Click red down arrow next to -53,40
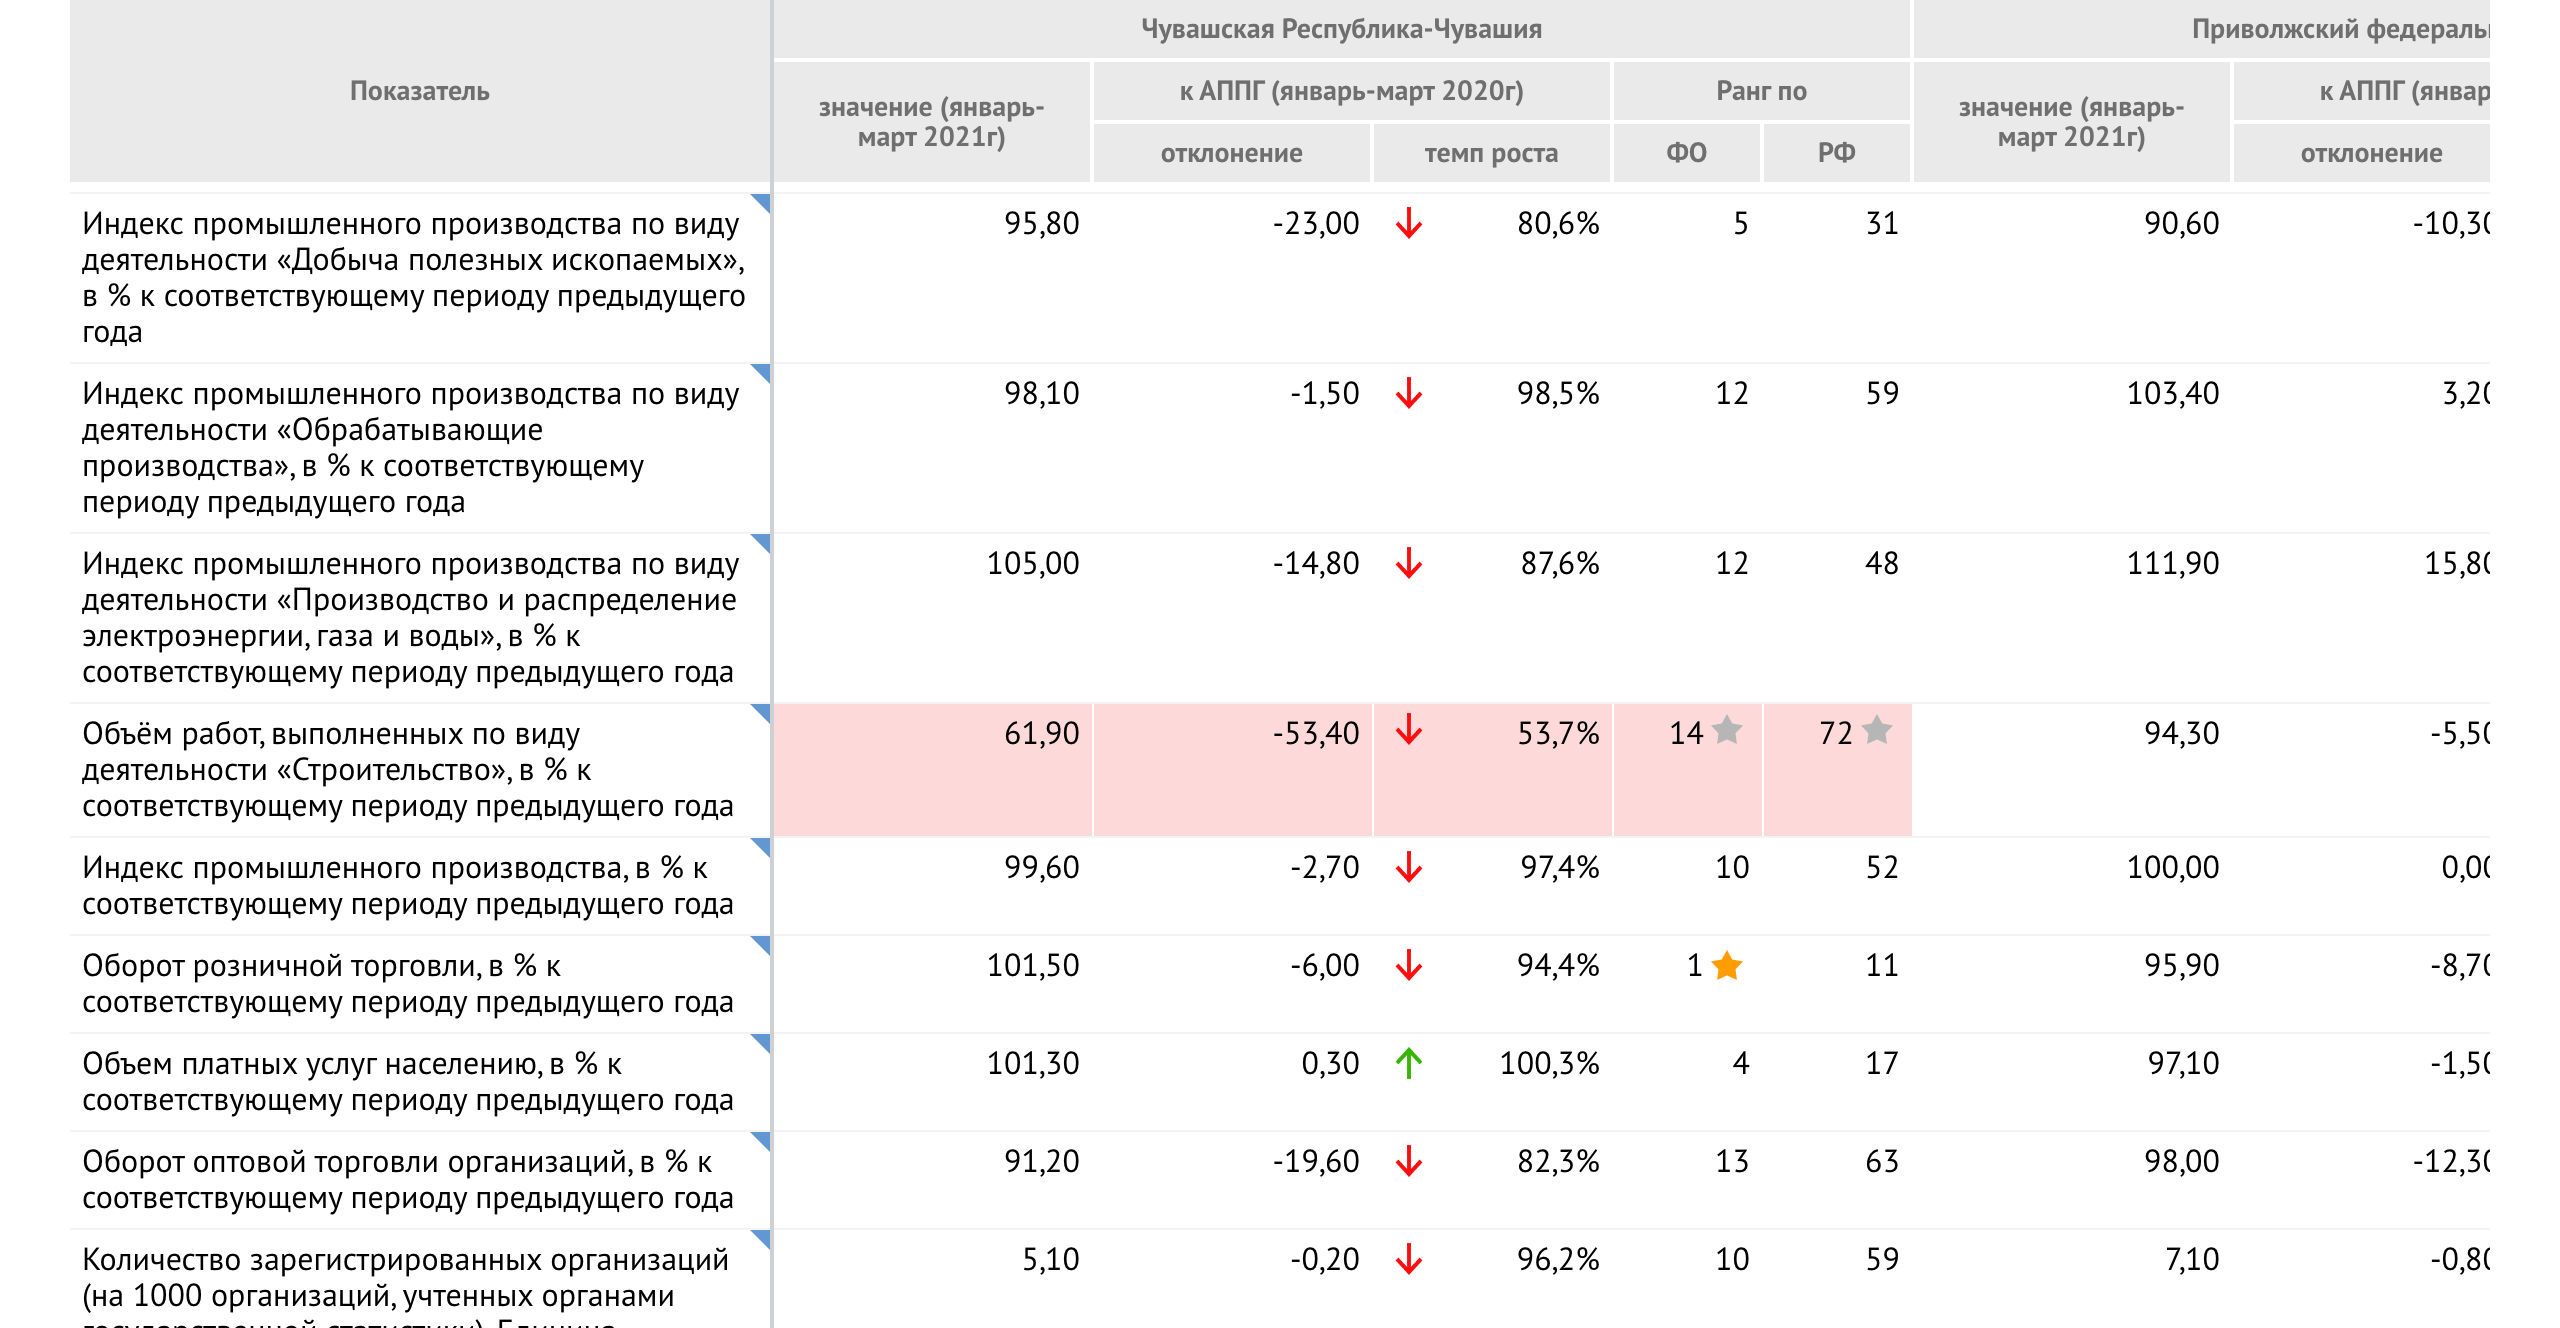The width and height of the screenshot is (2560, 1328). click(1409, 730)
